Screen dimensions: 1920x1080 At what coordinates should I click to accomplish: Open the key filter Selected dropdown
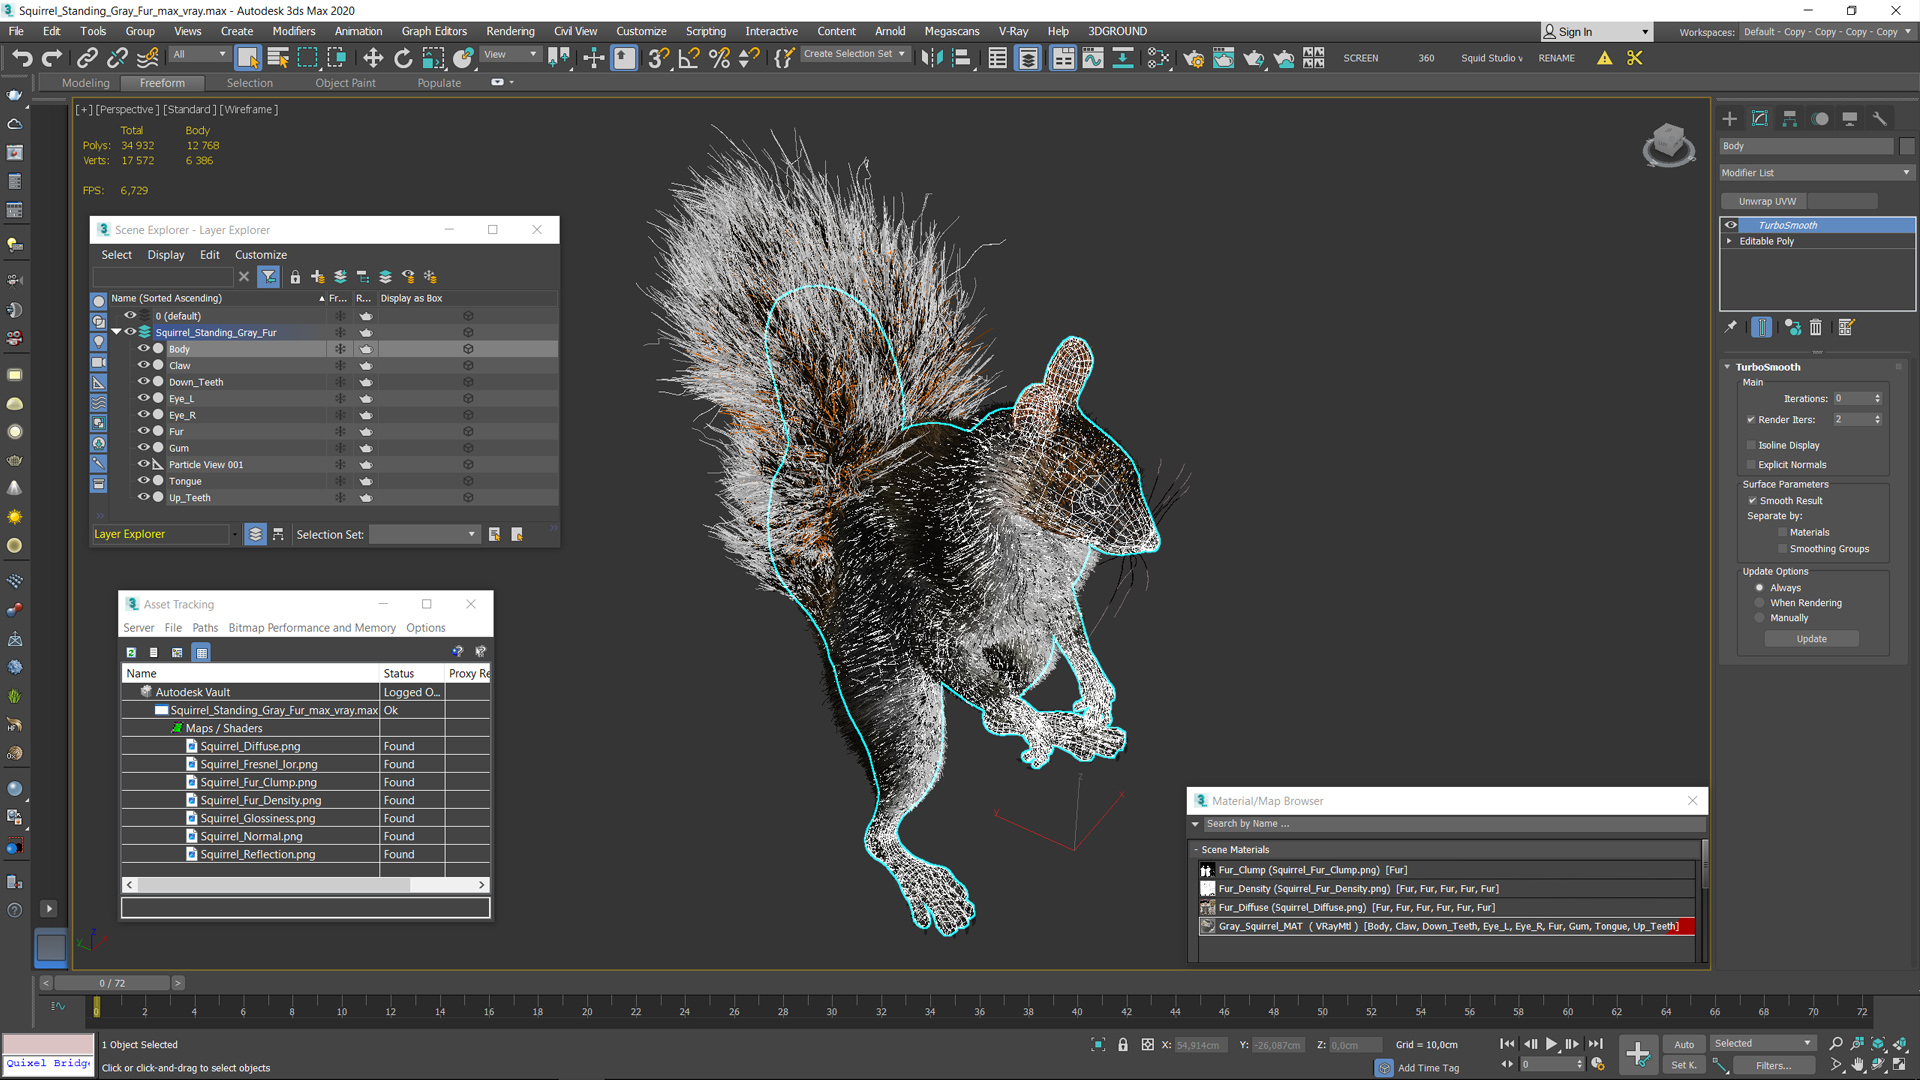coord(1763,1044)
